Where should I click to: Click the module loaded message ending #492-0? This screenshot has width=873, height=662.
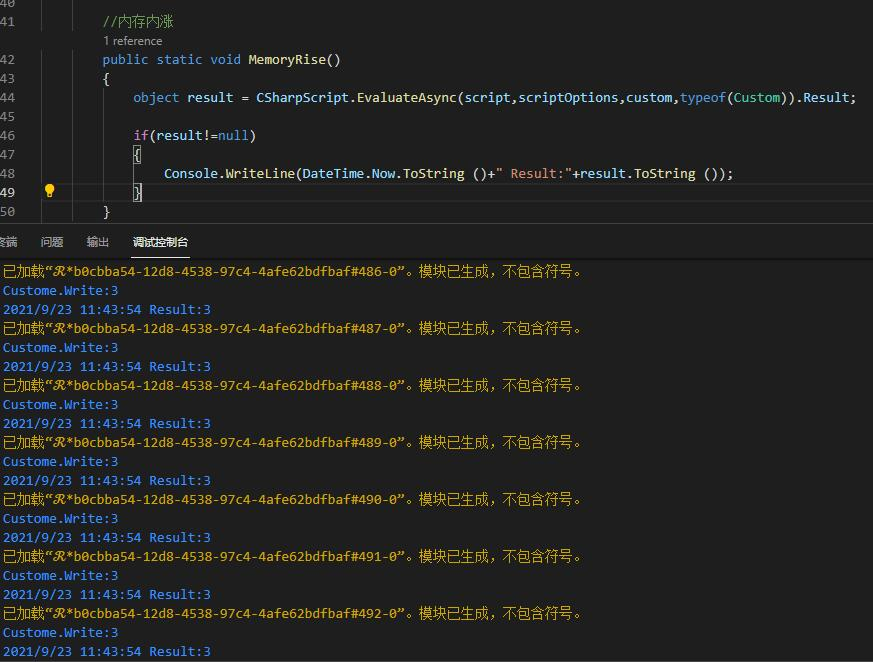(292, 614)
